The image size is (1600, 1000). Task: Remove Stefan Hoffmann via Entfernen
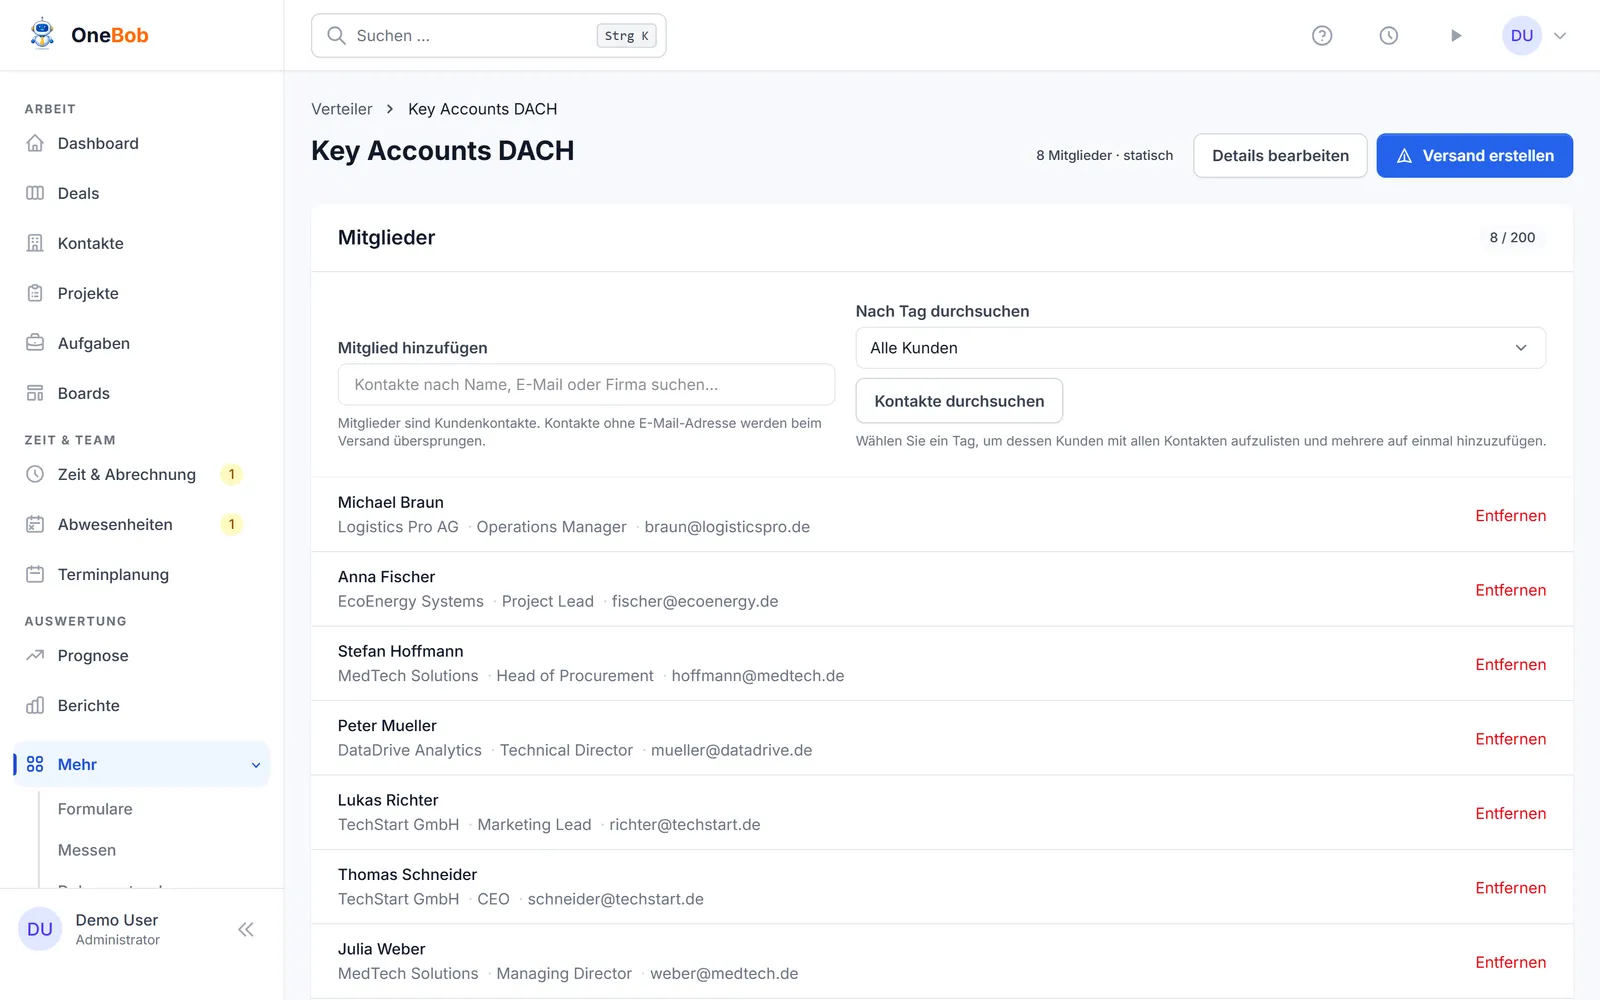click(1510, 665)
